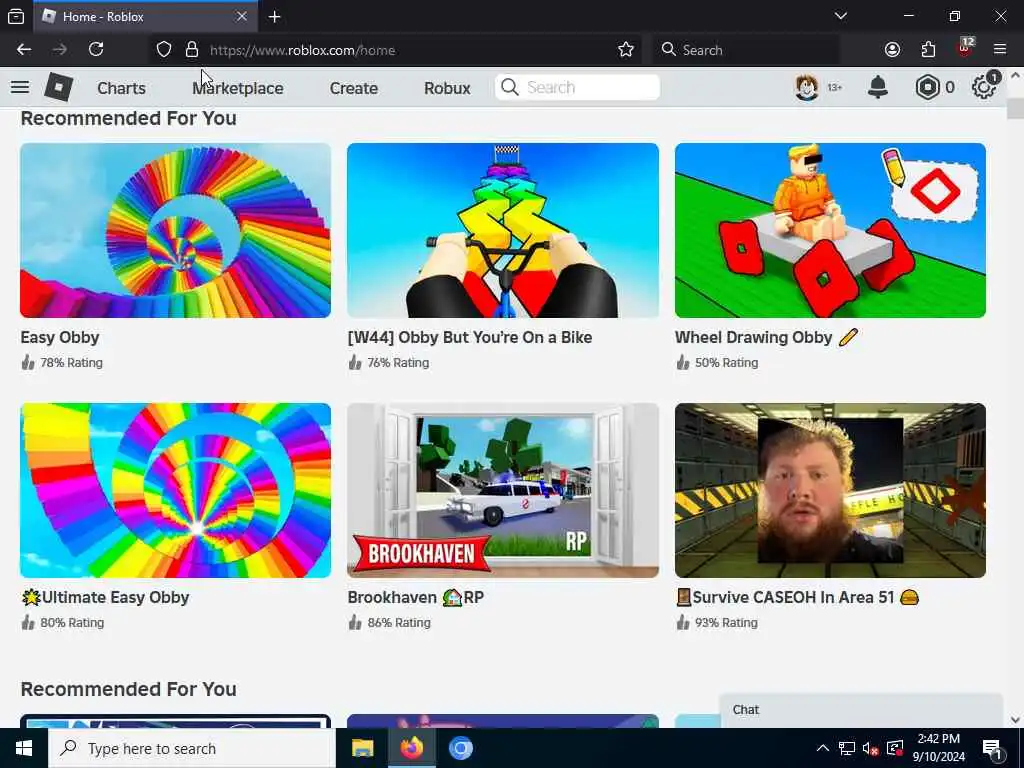Open the Roblox notifications bell
This screenshot has height=768, width=1024.
[878, 87]
